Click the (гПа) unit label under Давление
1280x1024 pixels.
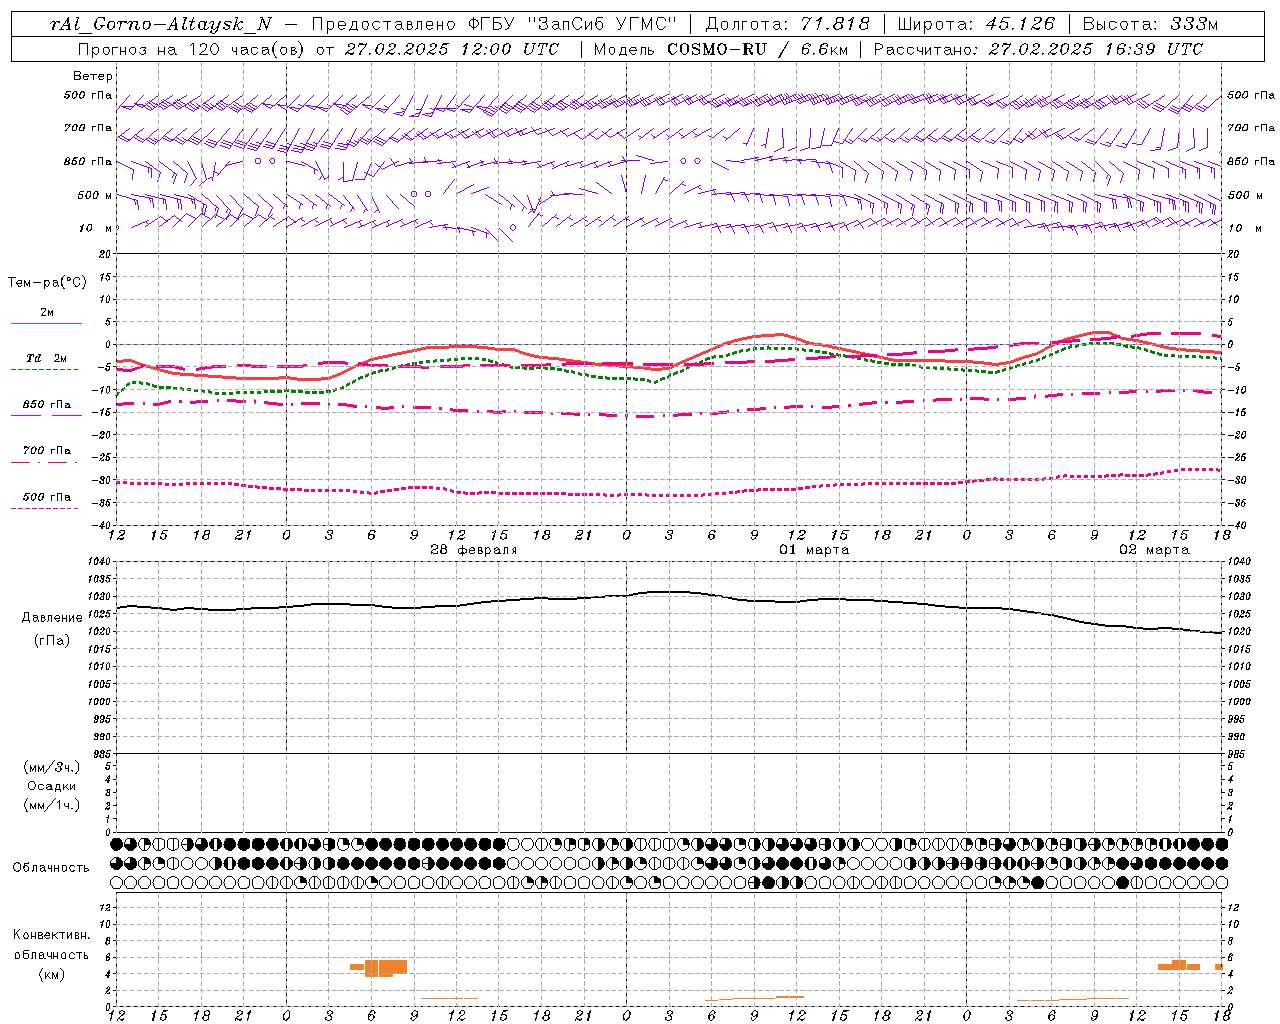click(x=52, y=640)
